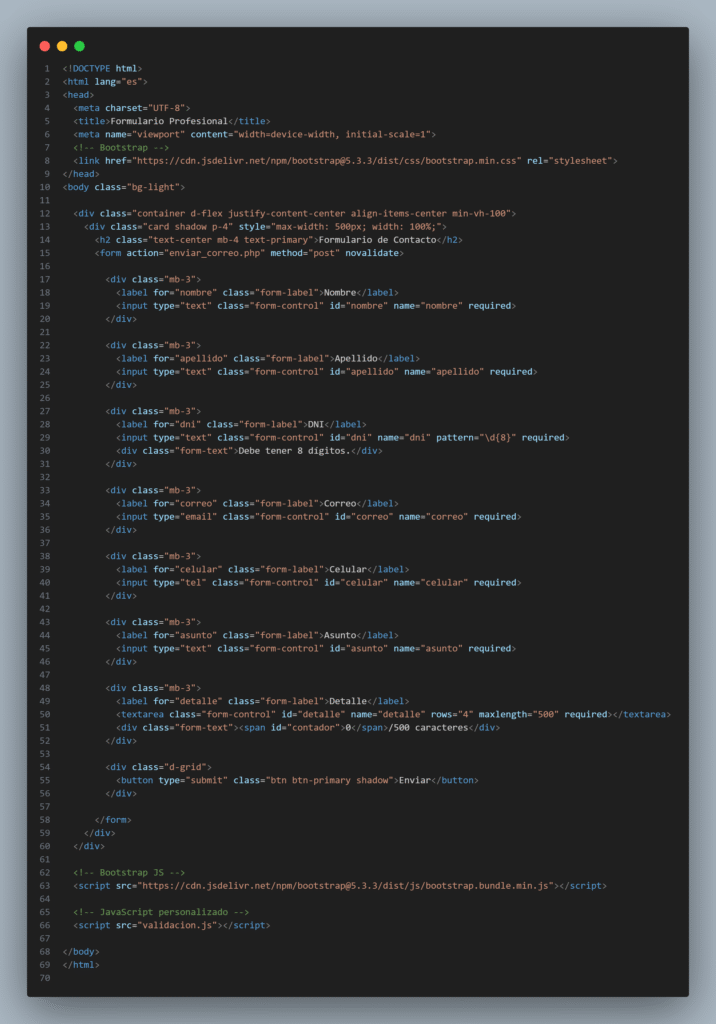Click the 'Nombre' label text on line 18
The height and width of the screenshot is (1024, 716).
[340, 293]
